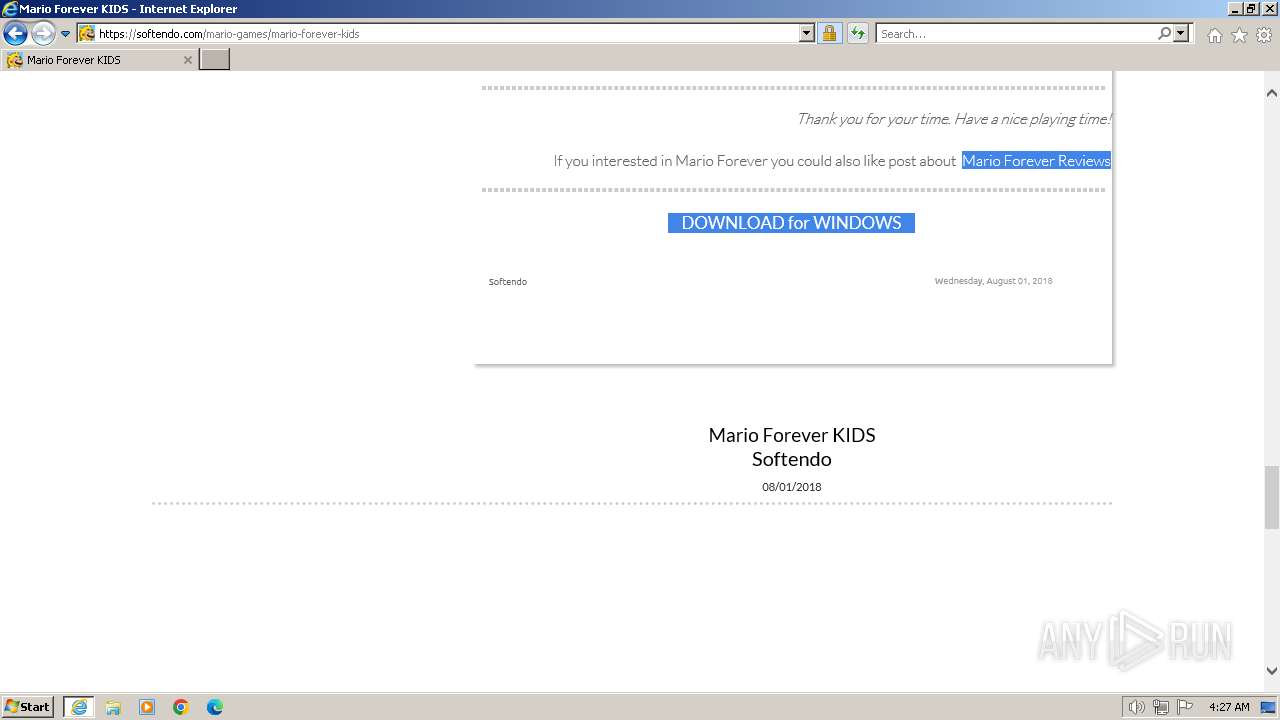Minimize the Internet Explorer window
The width and height of the screenshot is (1280, 720).
[x=1235, y=9]
